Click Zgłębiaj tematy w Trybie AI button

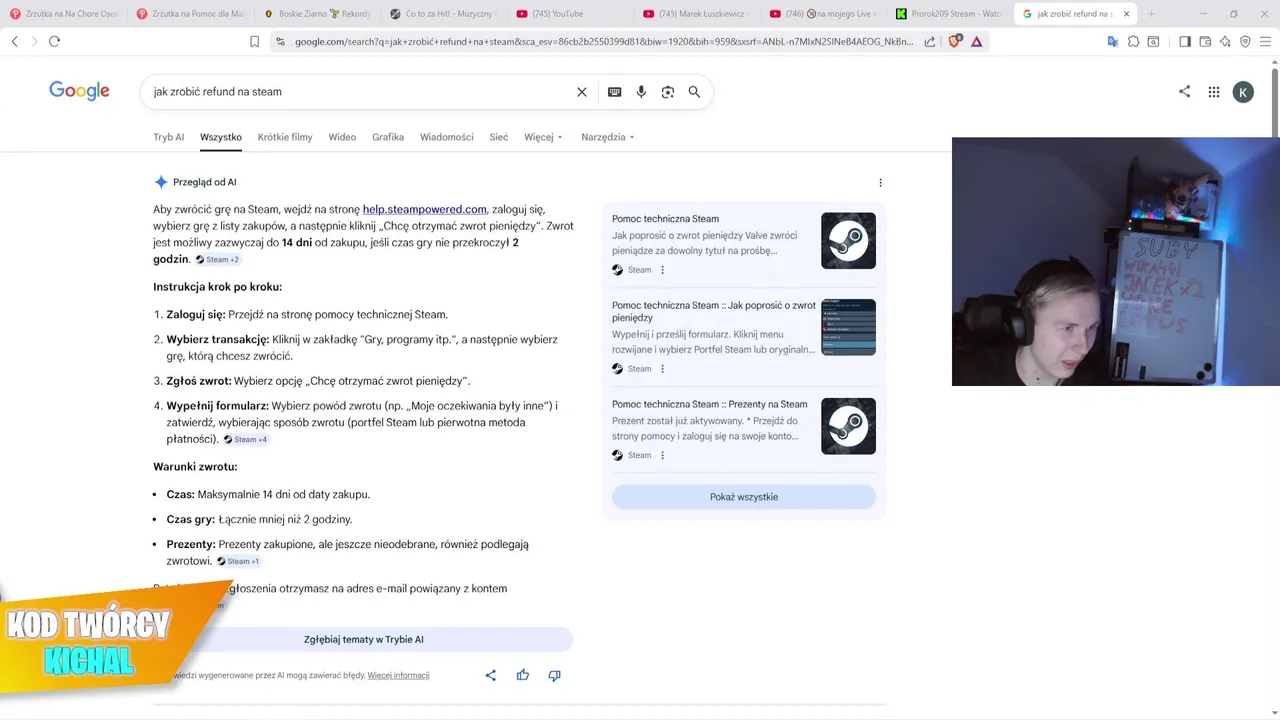(364, 639)
